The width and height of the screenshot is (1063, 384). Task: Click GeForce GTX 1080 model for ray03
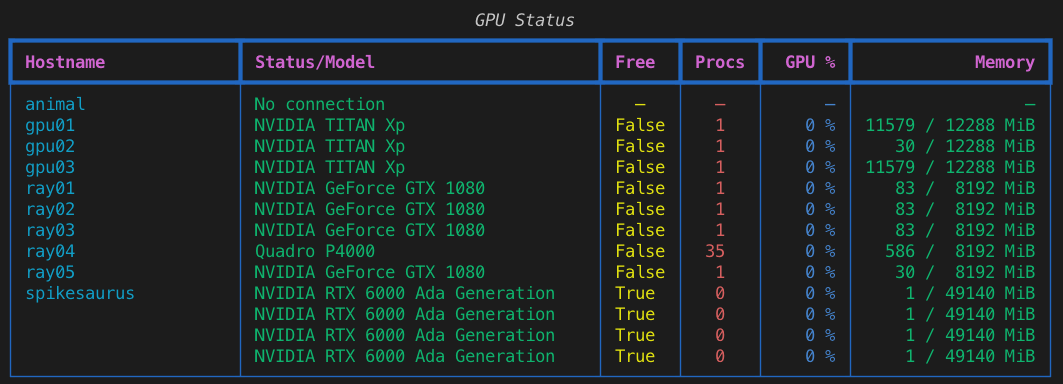coord(369,230)
